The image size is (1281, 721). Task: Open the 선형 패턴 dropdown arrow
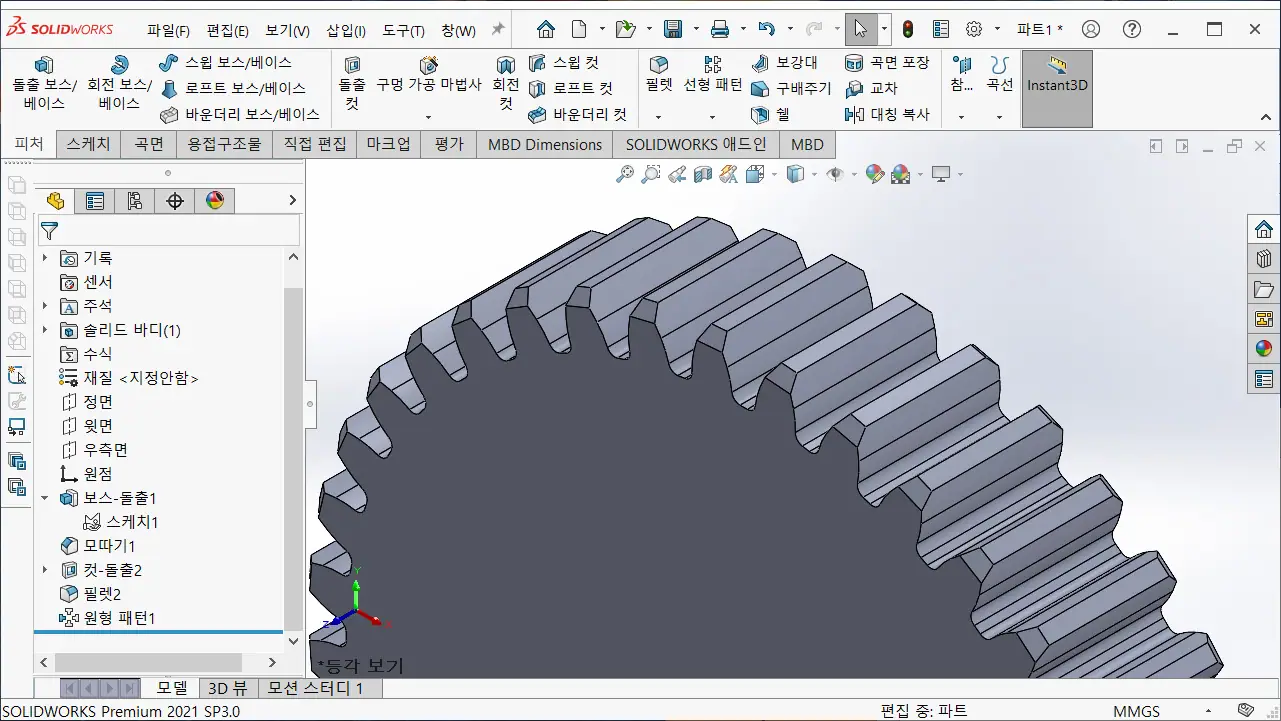point(713,117)
